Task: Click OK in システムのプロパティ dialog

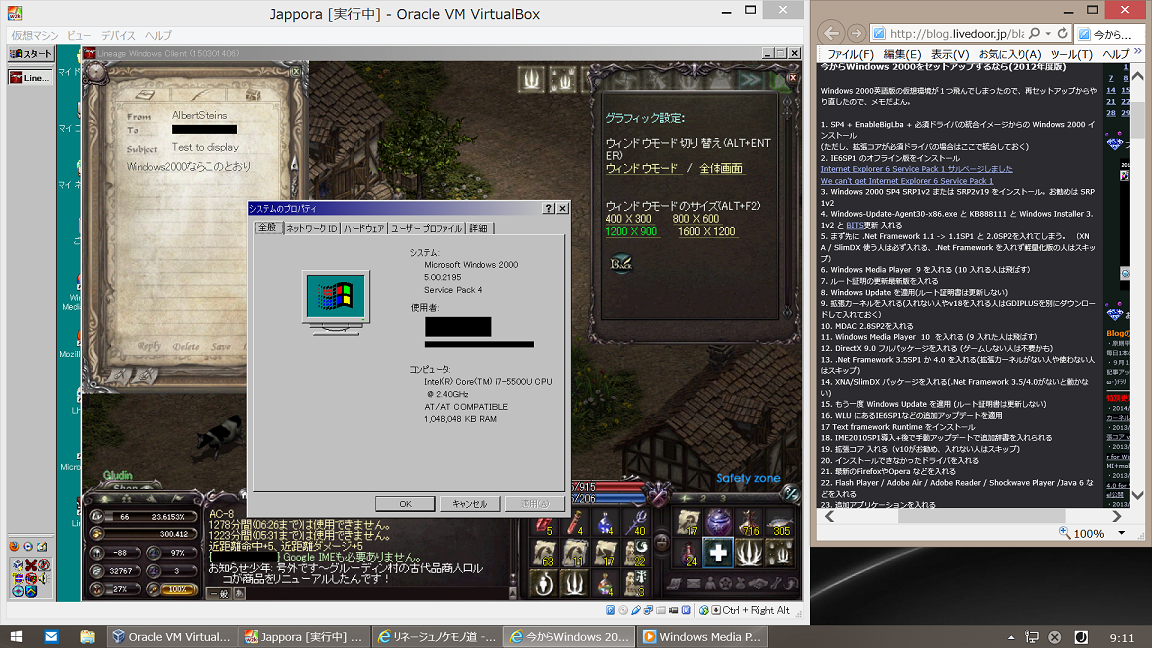Action: [406, 504]
